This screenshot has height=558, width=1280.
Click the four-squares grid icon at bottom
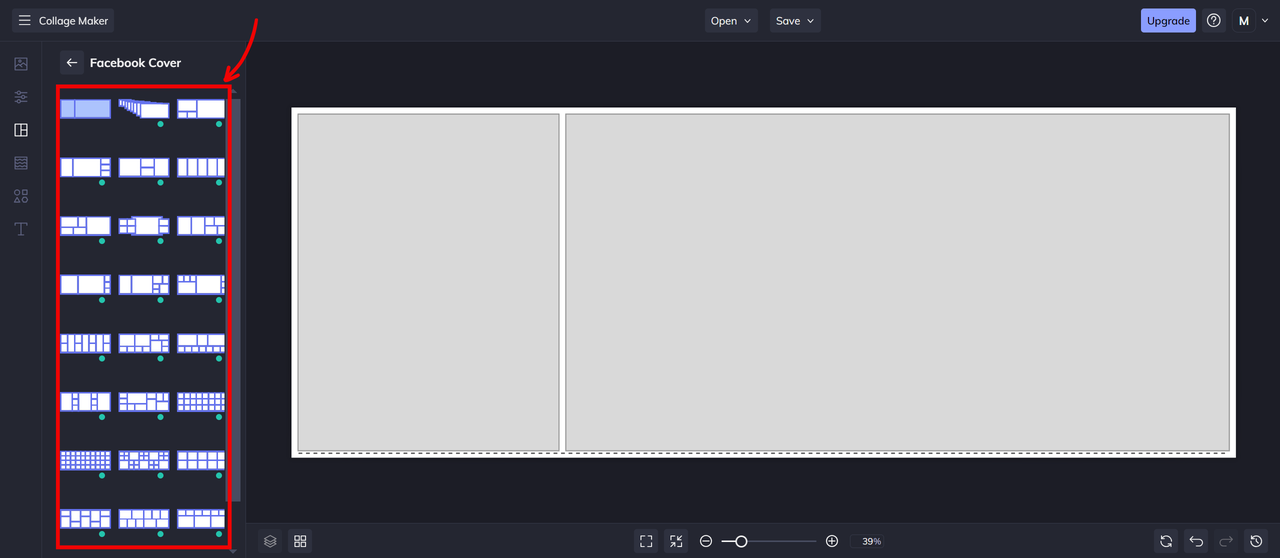(x=300, y=541)
